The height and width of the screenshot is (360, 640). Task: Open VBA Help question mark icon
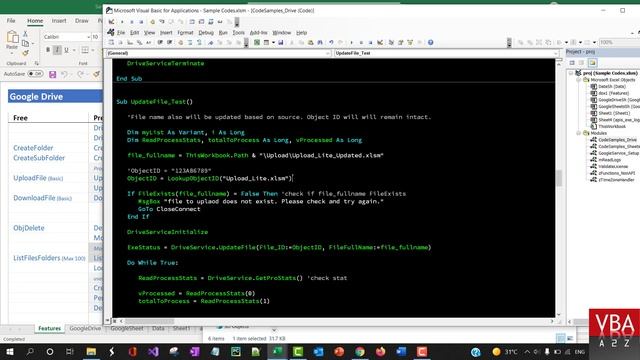click(x=430, y=42)
